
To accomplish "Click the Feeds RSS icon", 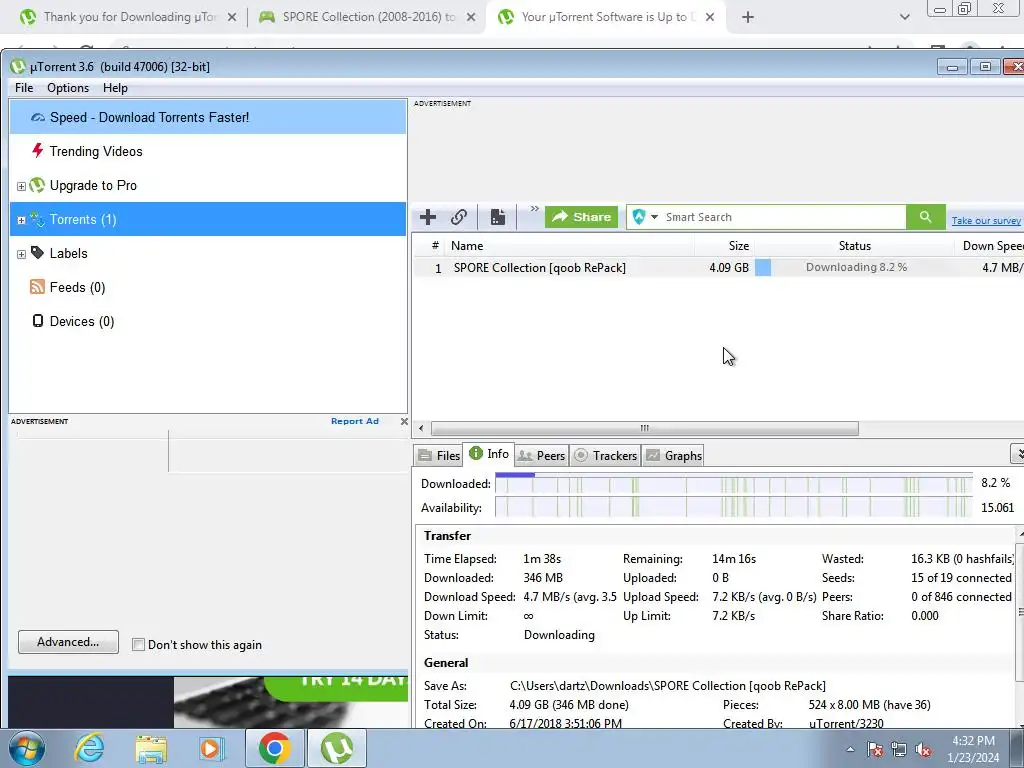I will click(37, 287).
